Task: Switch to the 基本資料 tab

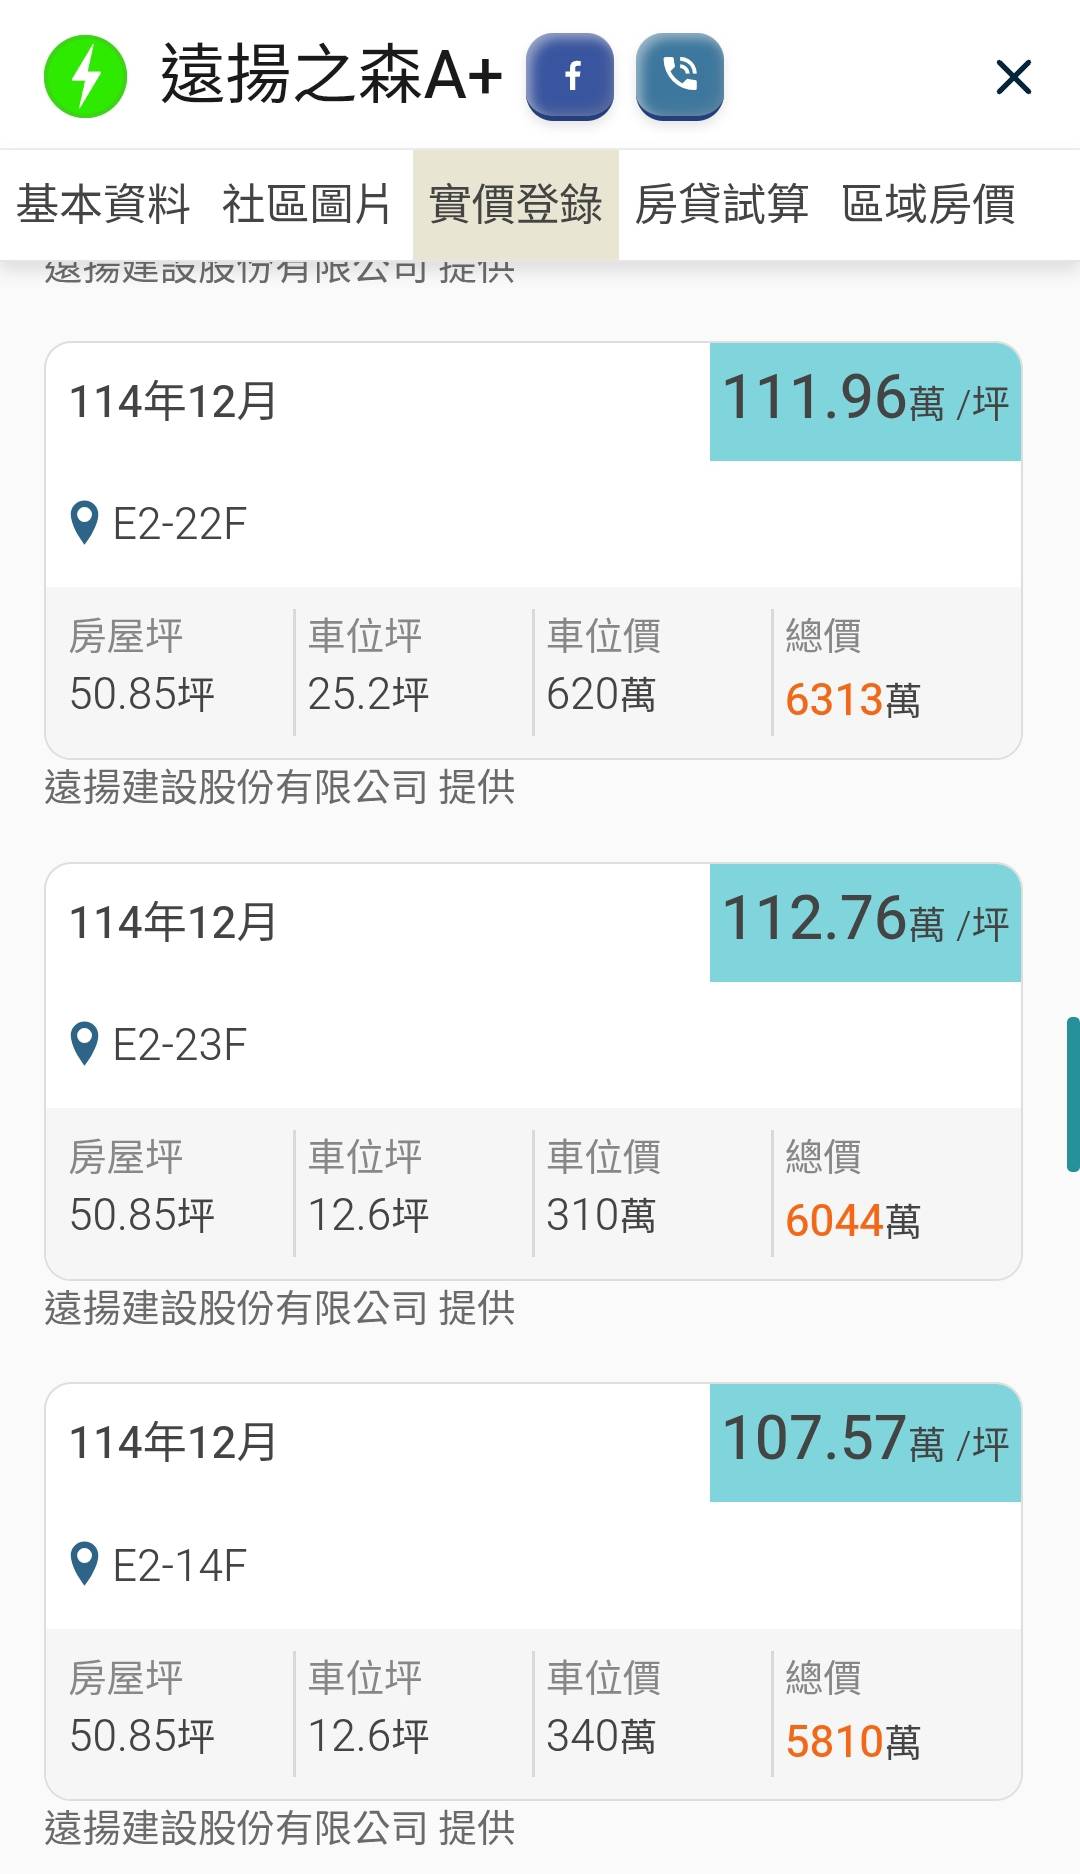Action: 103,205
